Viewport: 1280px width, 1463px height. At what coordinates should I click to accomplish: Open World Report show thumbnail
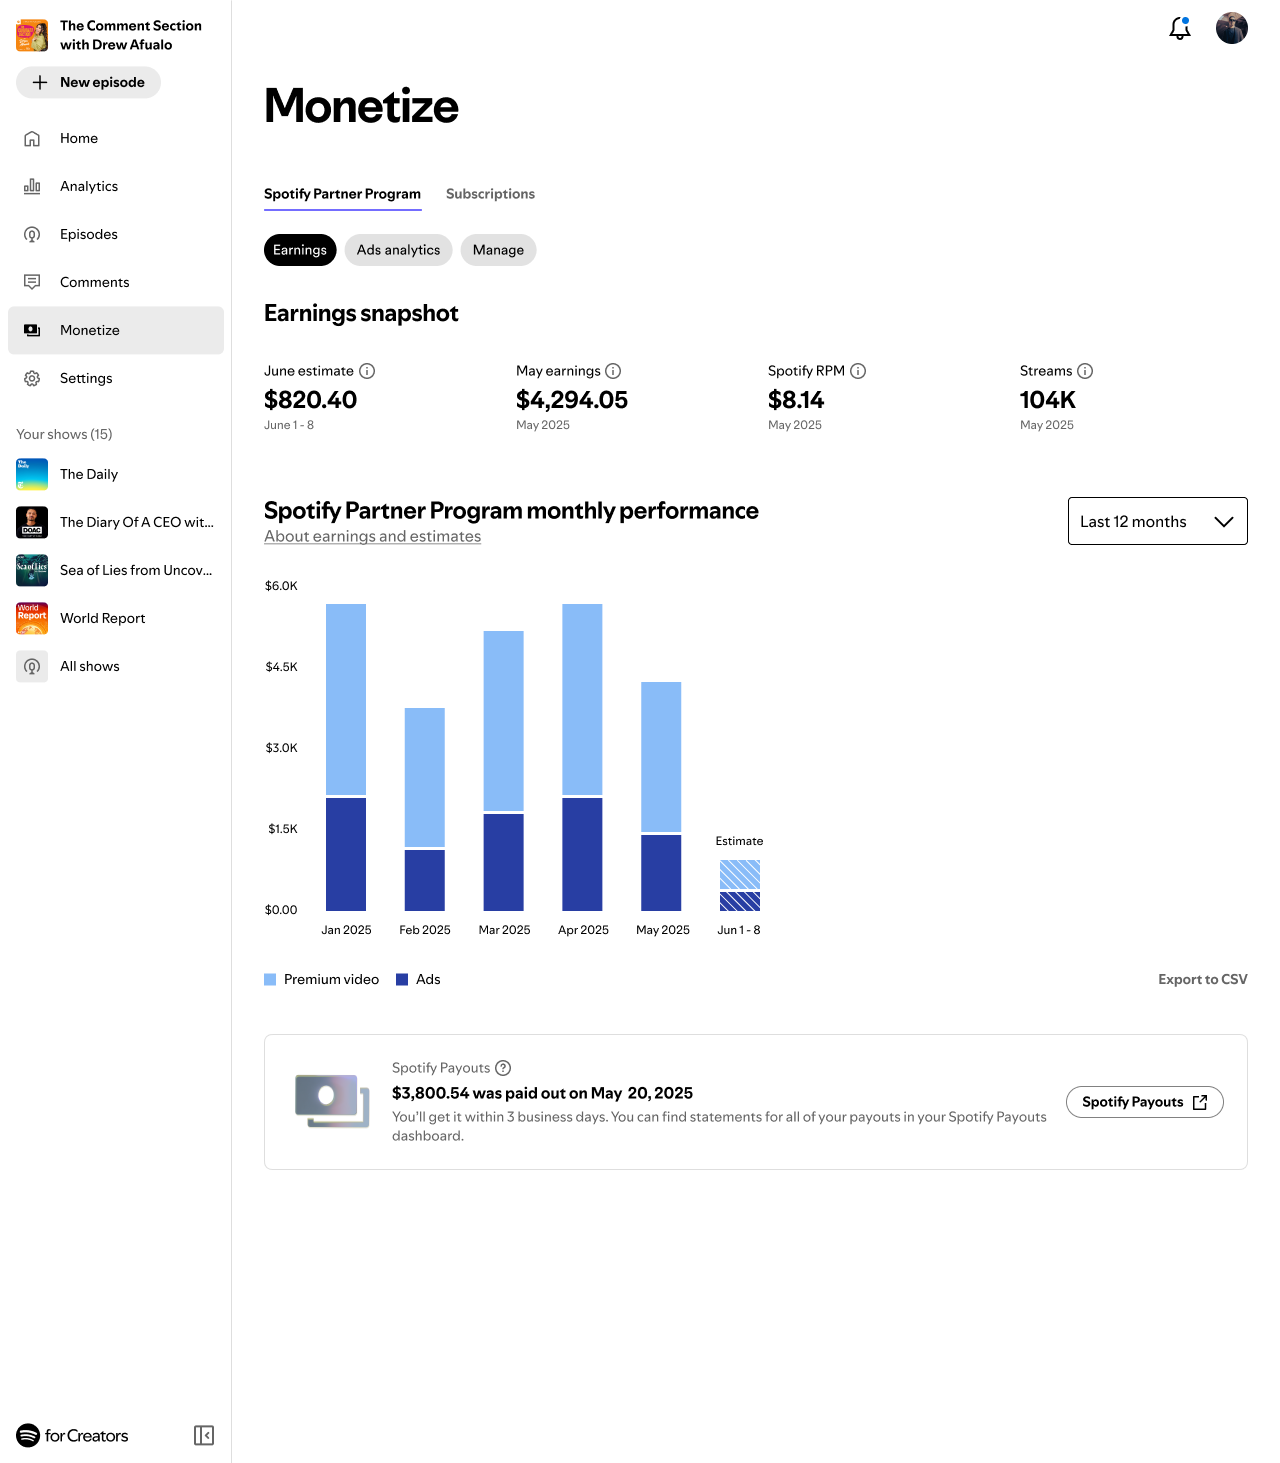(32, 618)
